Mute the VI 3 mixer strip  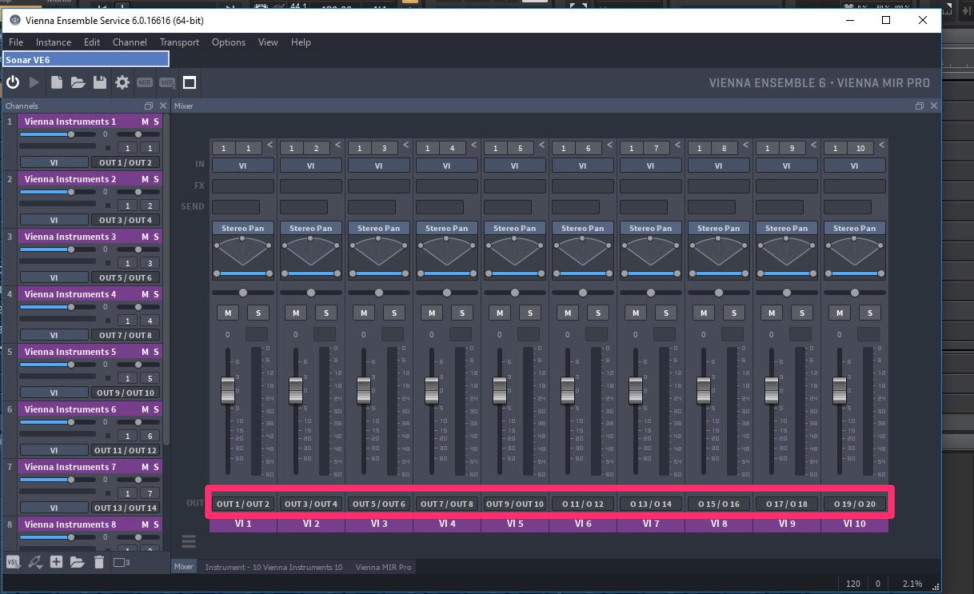pos(364,313)
